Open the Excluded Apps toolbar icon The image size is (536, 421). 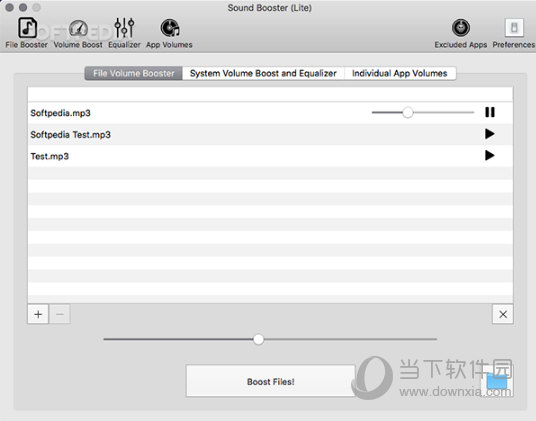[461, 28]
